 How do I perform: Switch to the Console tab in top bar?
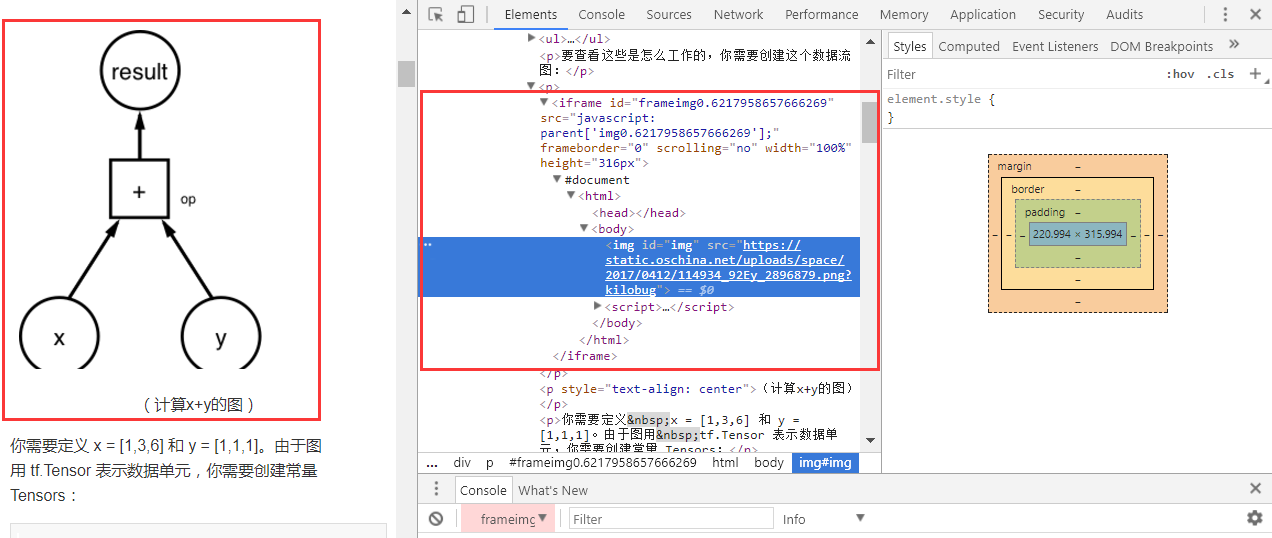(x=601, y=14)
